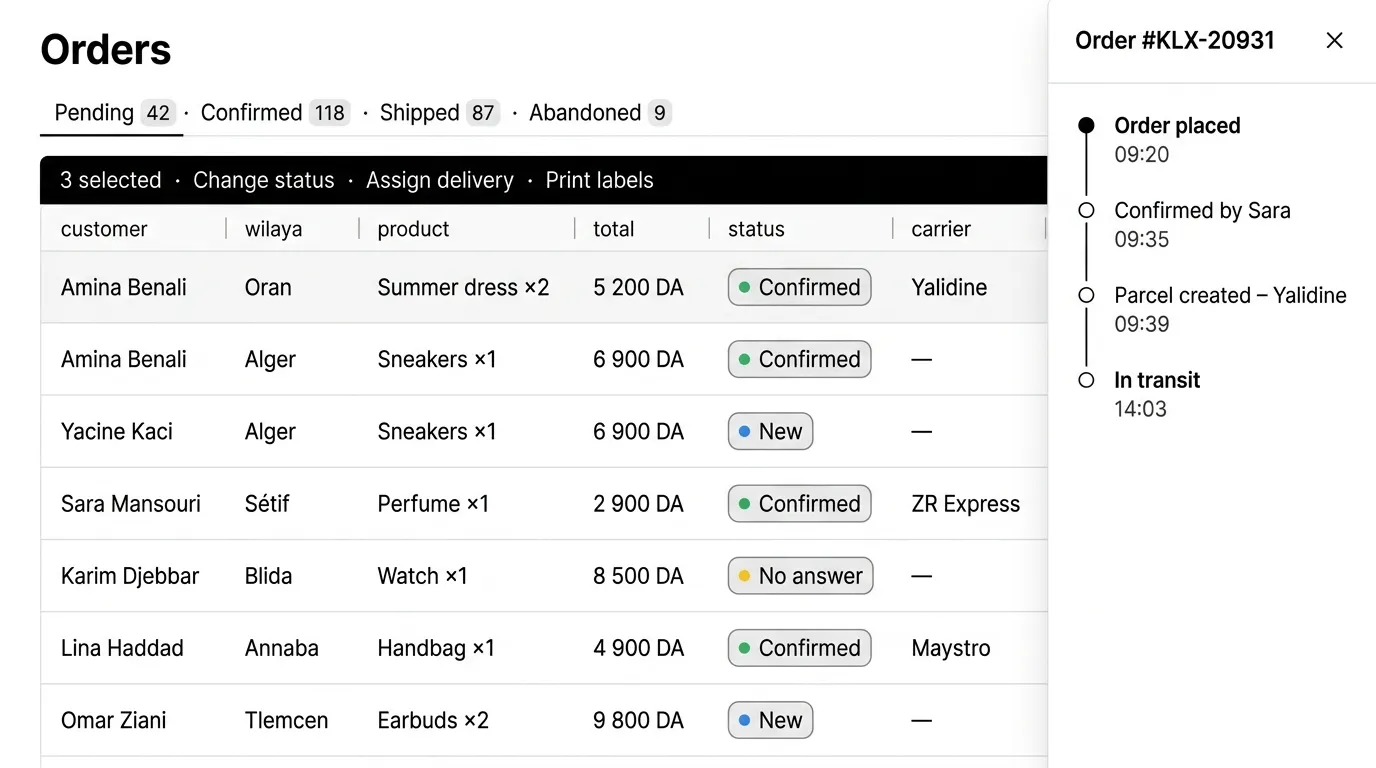Click the customer name Lina Haddad
This screenshot has height=768, width=1376.
pyautogui.click(x=122, y=648)
